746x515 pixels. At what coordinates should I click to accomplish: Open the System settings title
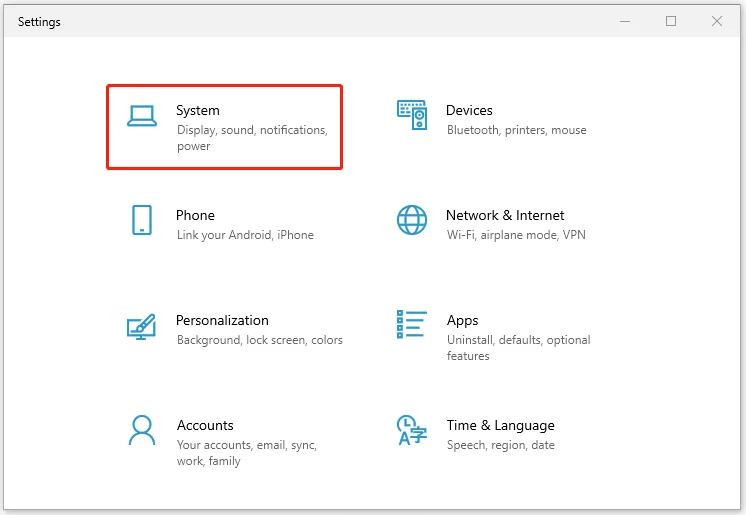coord(198,110)
